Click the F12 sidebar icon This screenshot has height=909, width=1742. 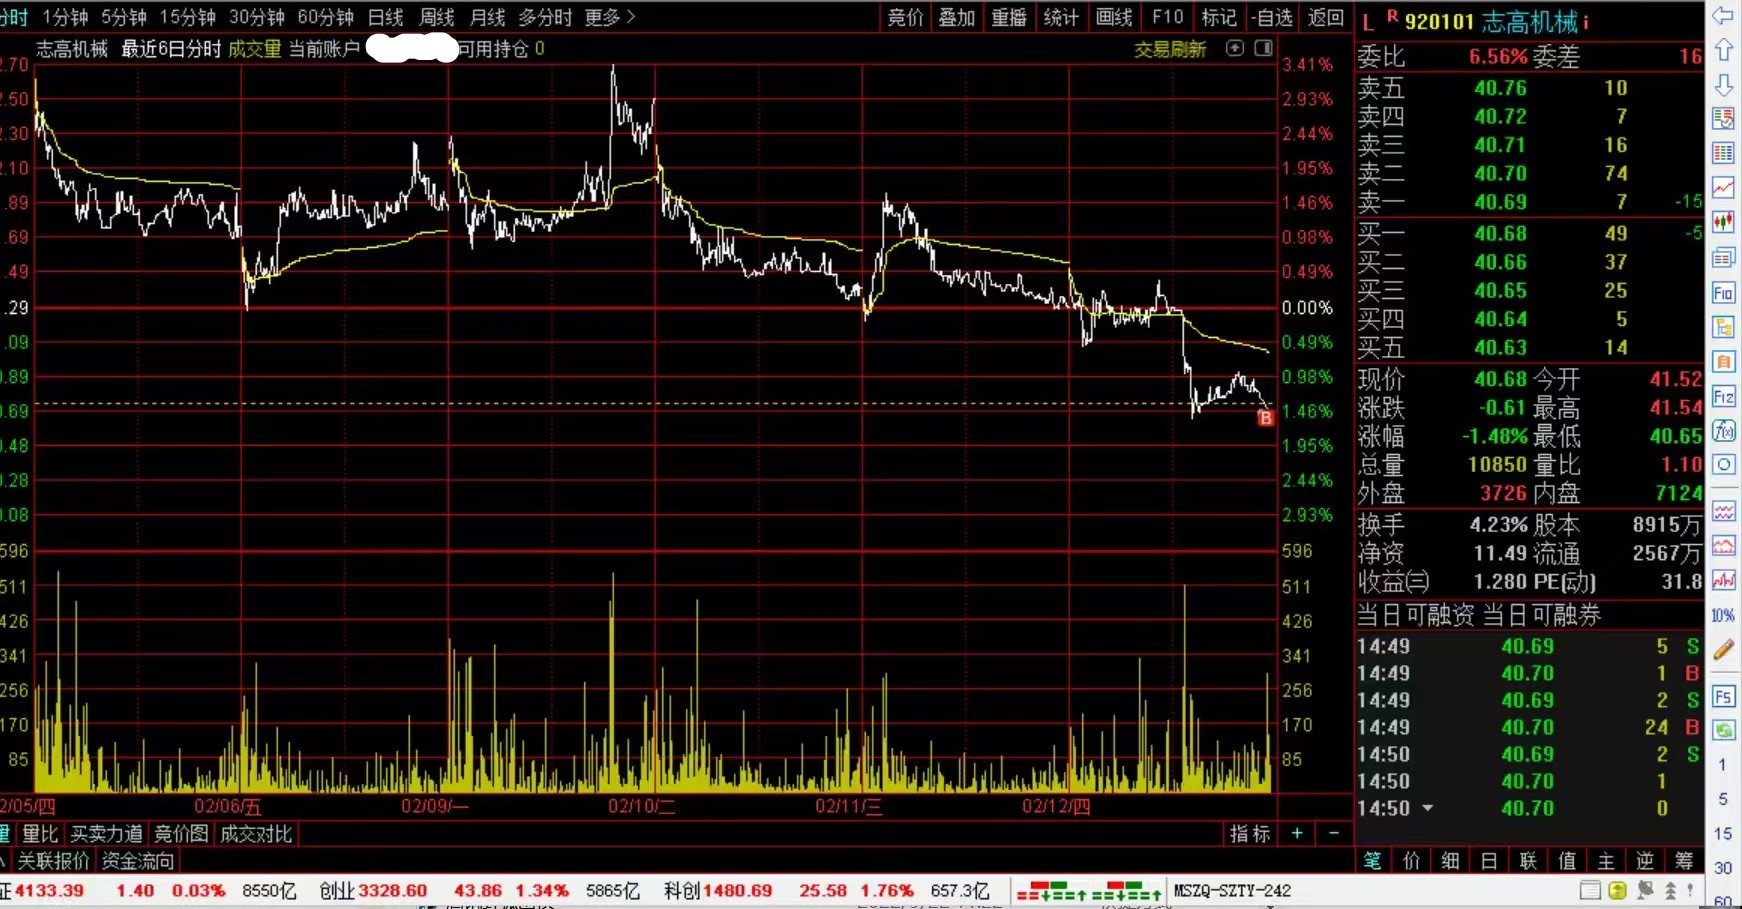1723,397
